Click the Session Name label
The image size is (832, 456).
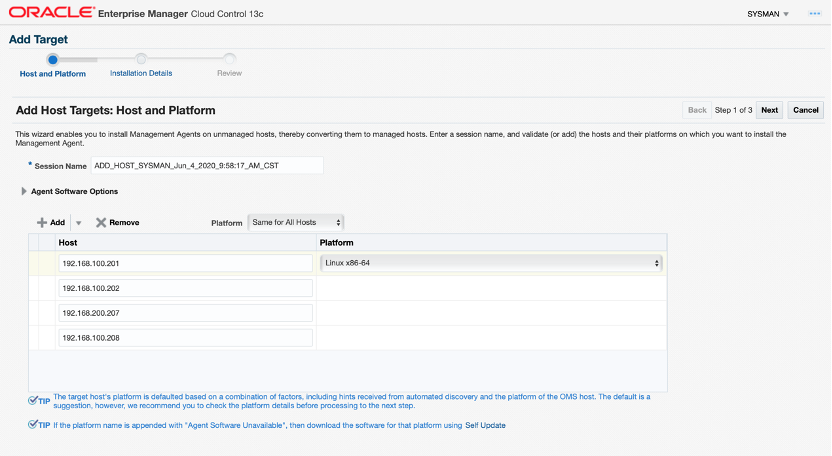pos(60,166)
